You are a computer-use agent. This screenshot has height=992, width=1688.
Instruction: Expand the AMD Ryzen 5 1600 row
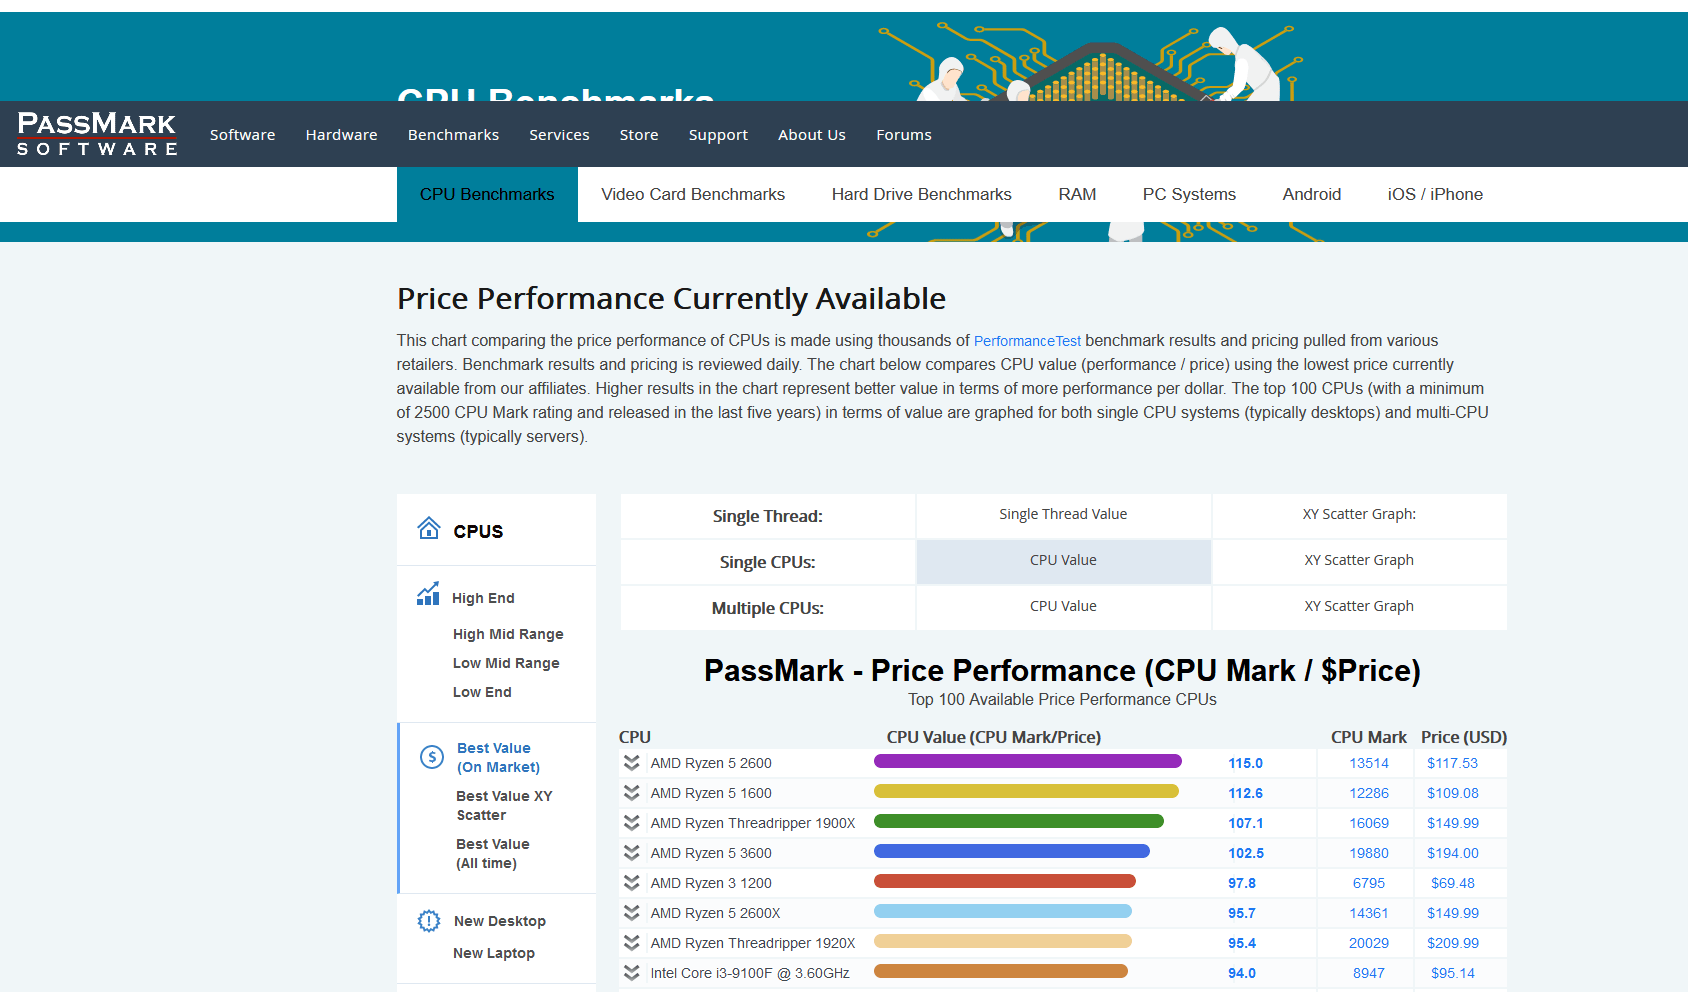631,793
